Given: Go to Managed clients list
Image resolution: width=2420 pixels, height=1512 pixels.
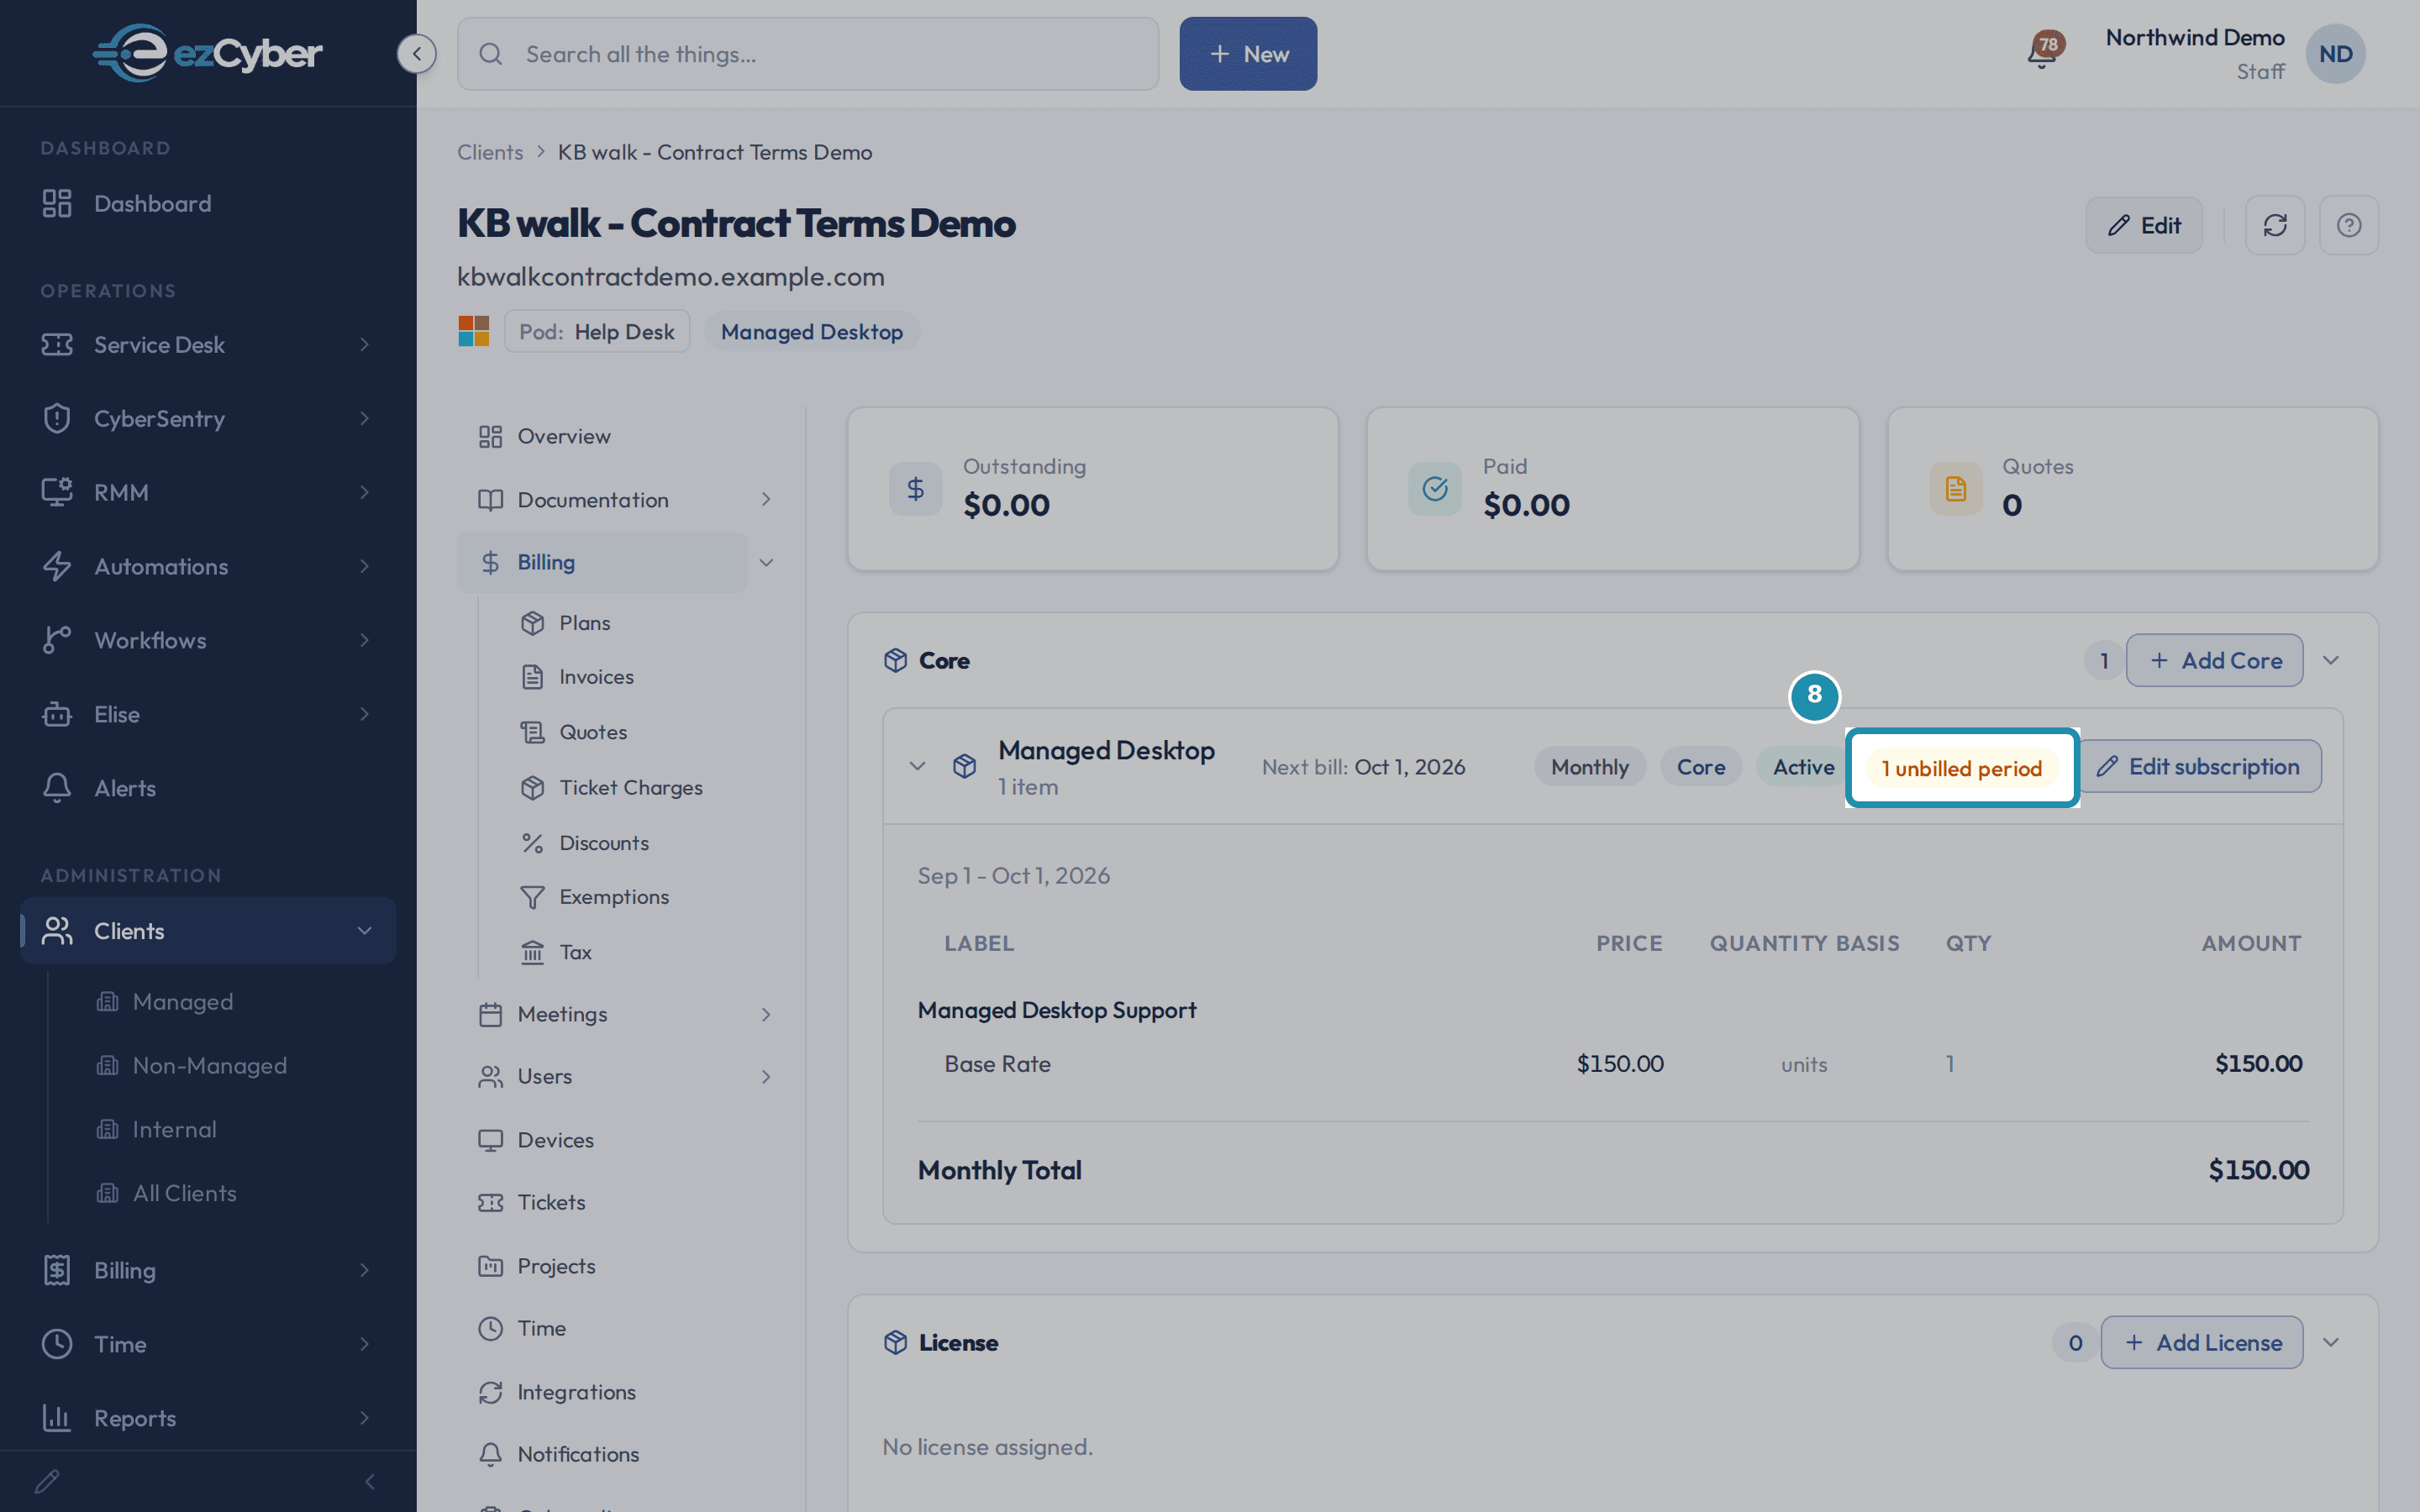Looking at the screenshot, I should click(183, 1002).
